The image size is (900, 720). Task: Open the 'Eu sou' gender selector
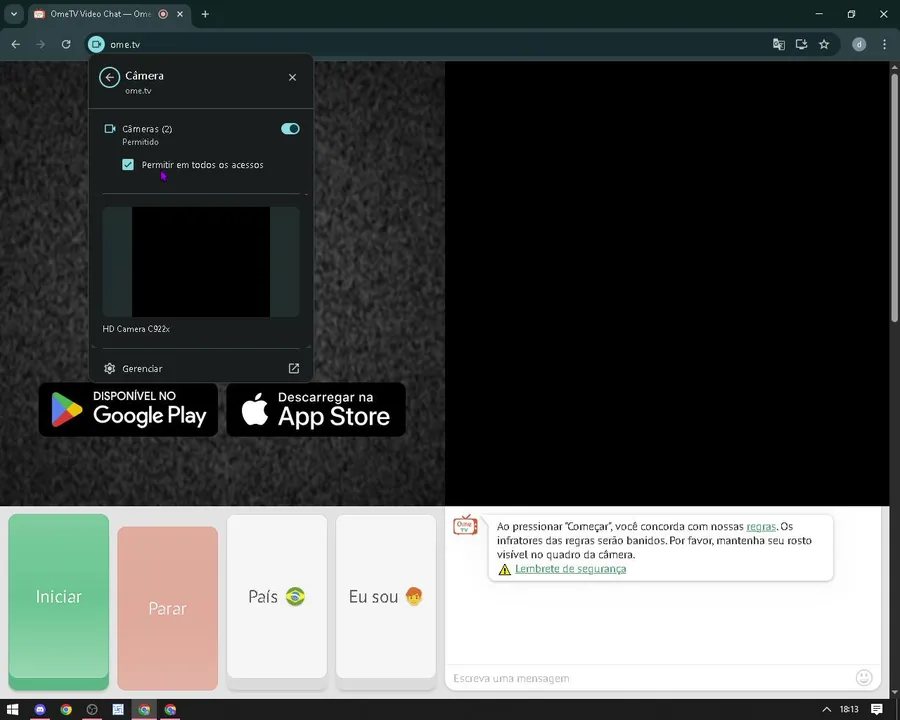point(386,597)
